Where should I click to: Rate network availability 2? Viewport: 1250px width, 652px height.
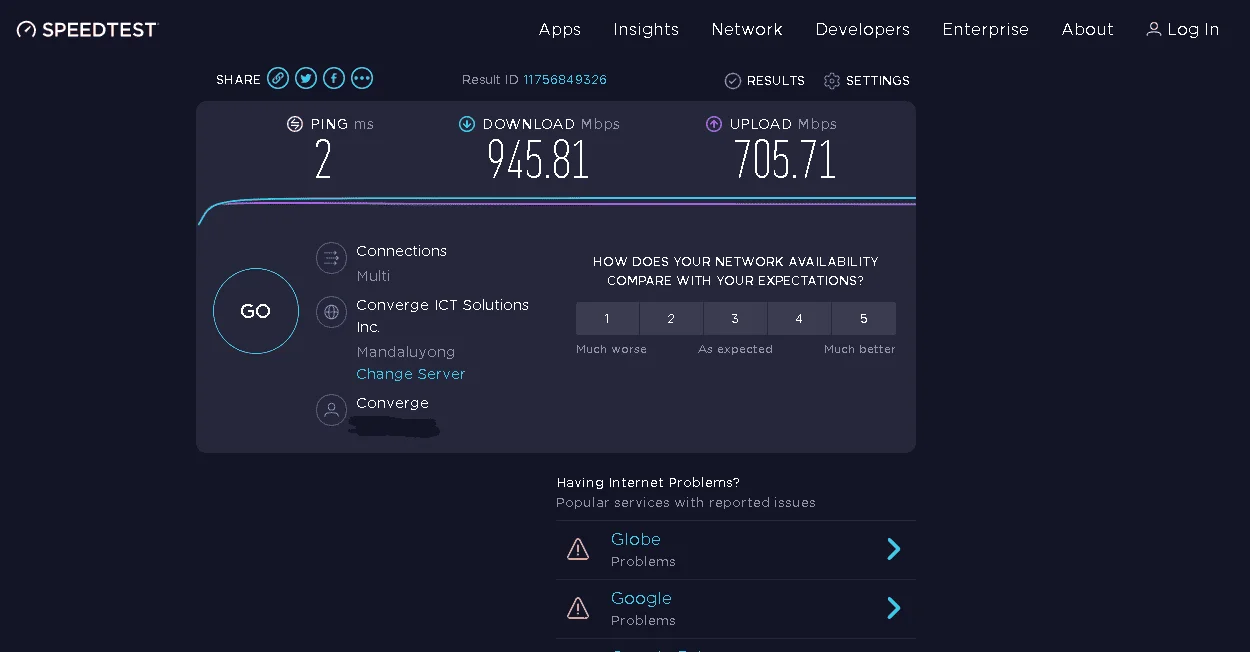click(671, 318)
